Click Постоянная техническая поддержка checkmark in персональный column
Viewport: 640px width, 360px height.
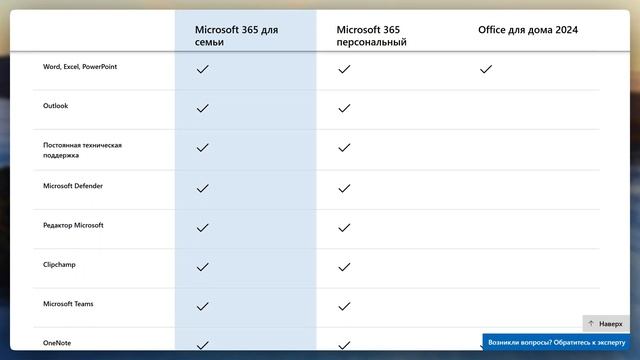point(344,147)
